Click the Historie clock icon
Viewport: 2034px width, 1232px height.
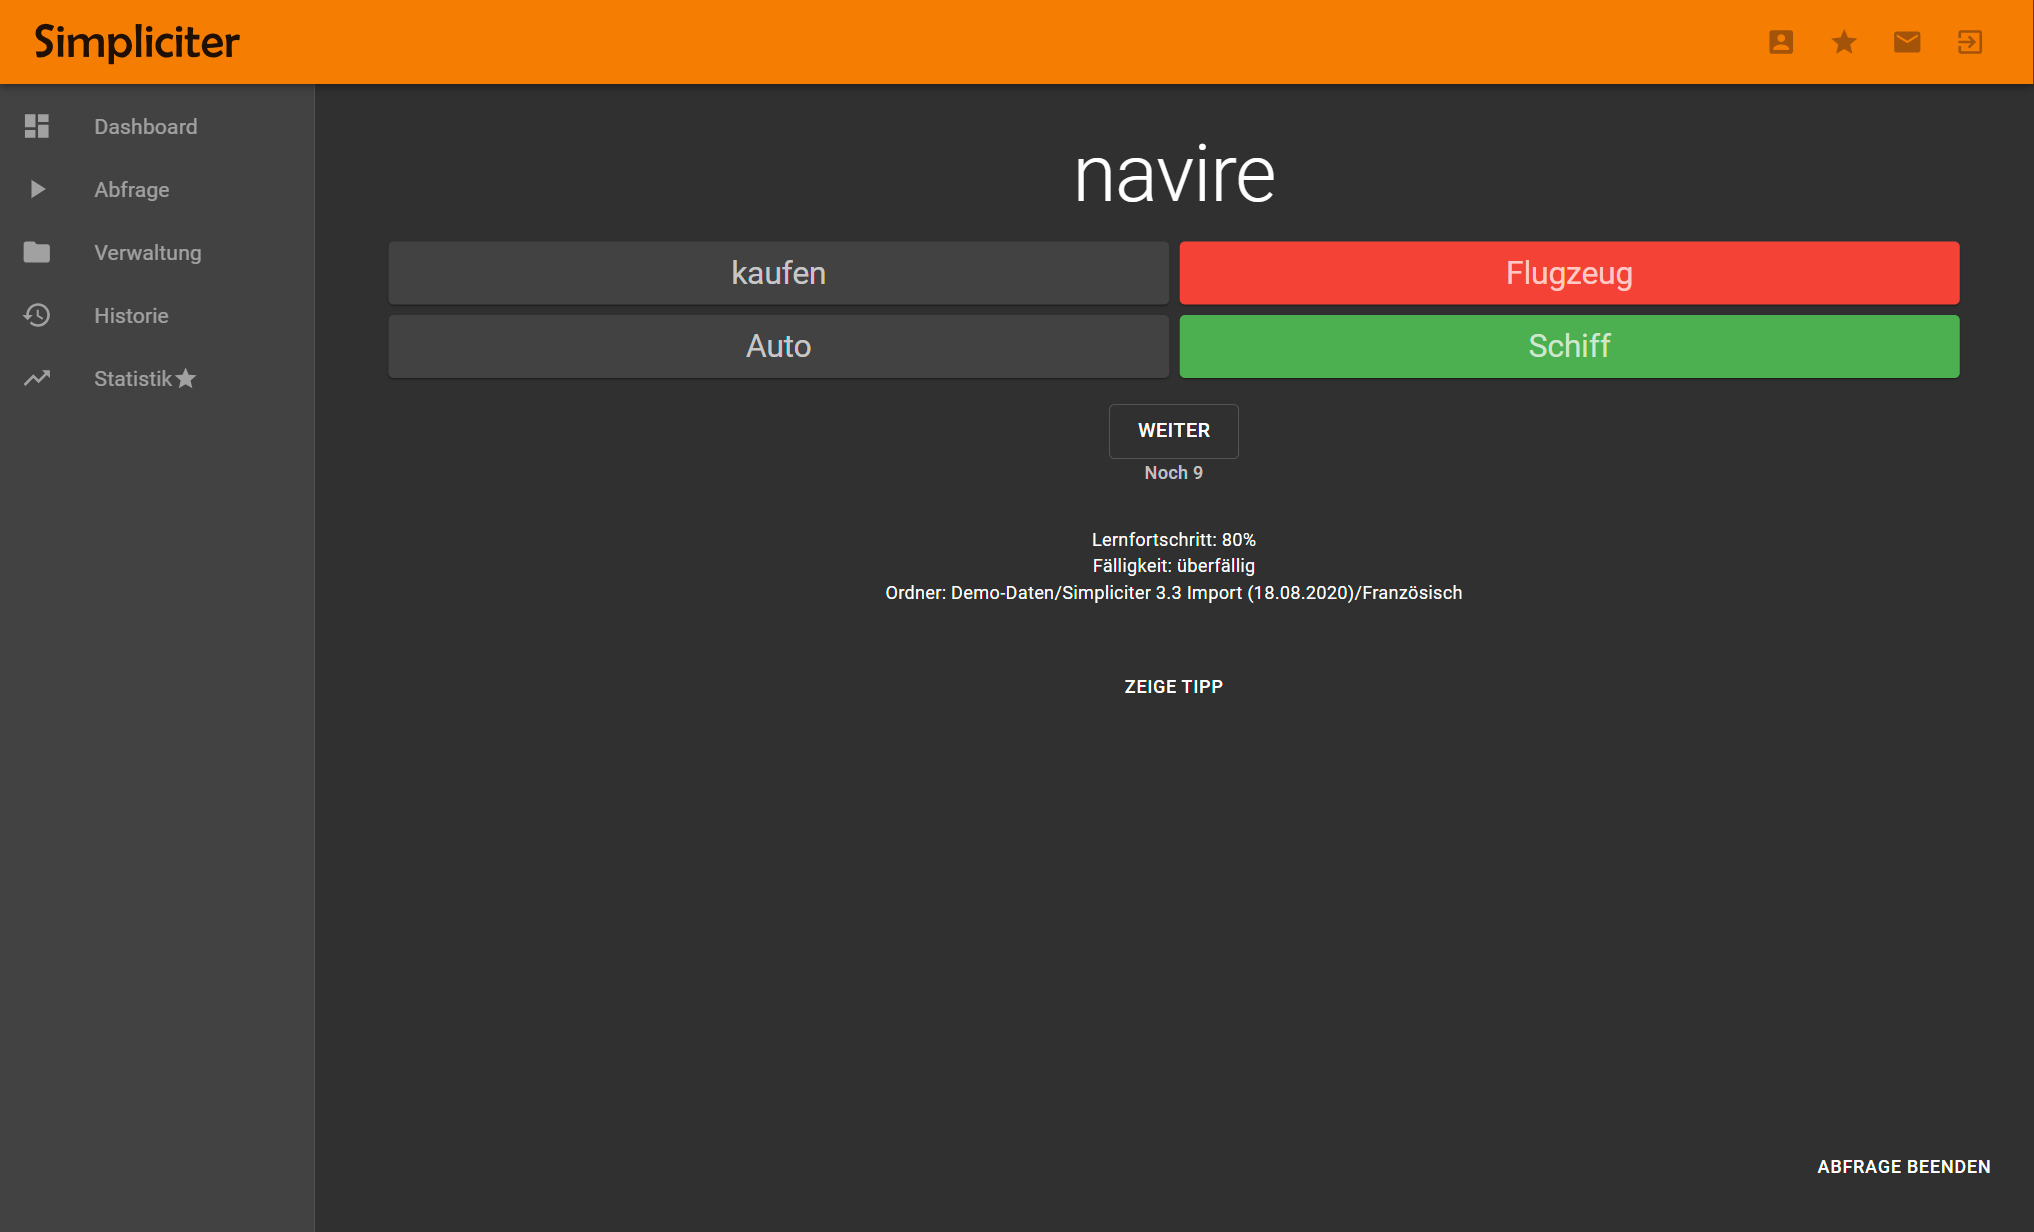[37, 315]
